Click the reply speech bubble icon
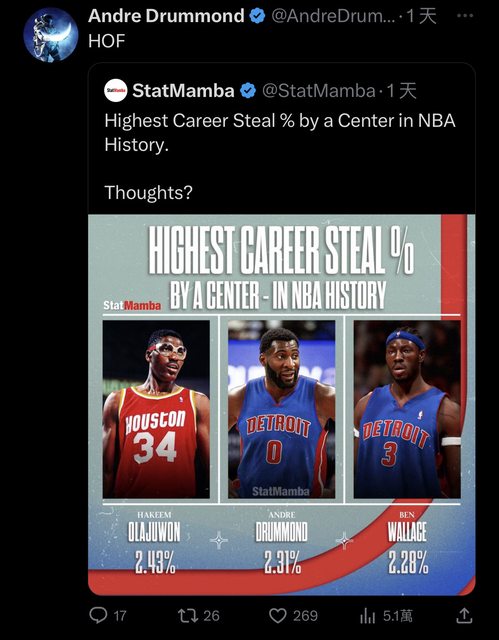The height and width of the screenshot is (640, 499). click(98, 616)
